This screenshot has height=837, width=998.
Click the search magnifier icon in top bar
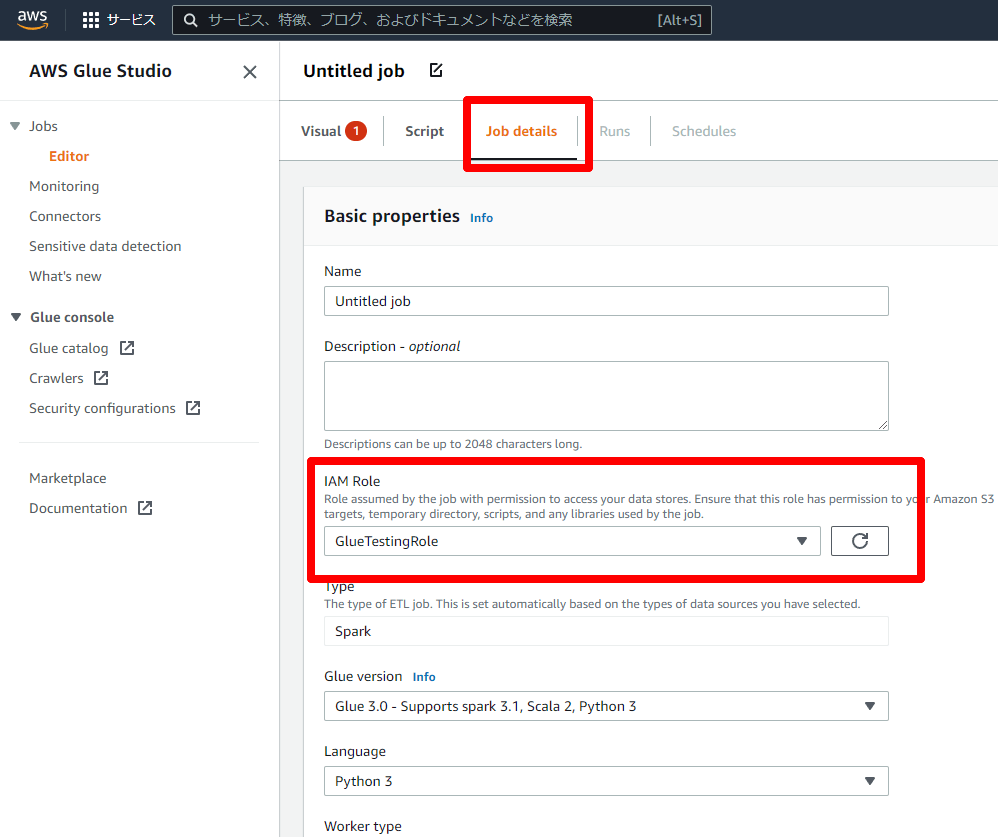click(190, 20)
